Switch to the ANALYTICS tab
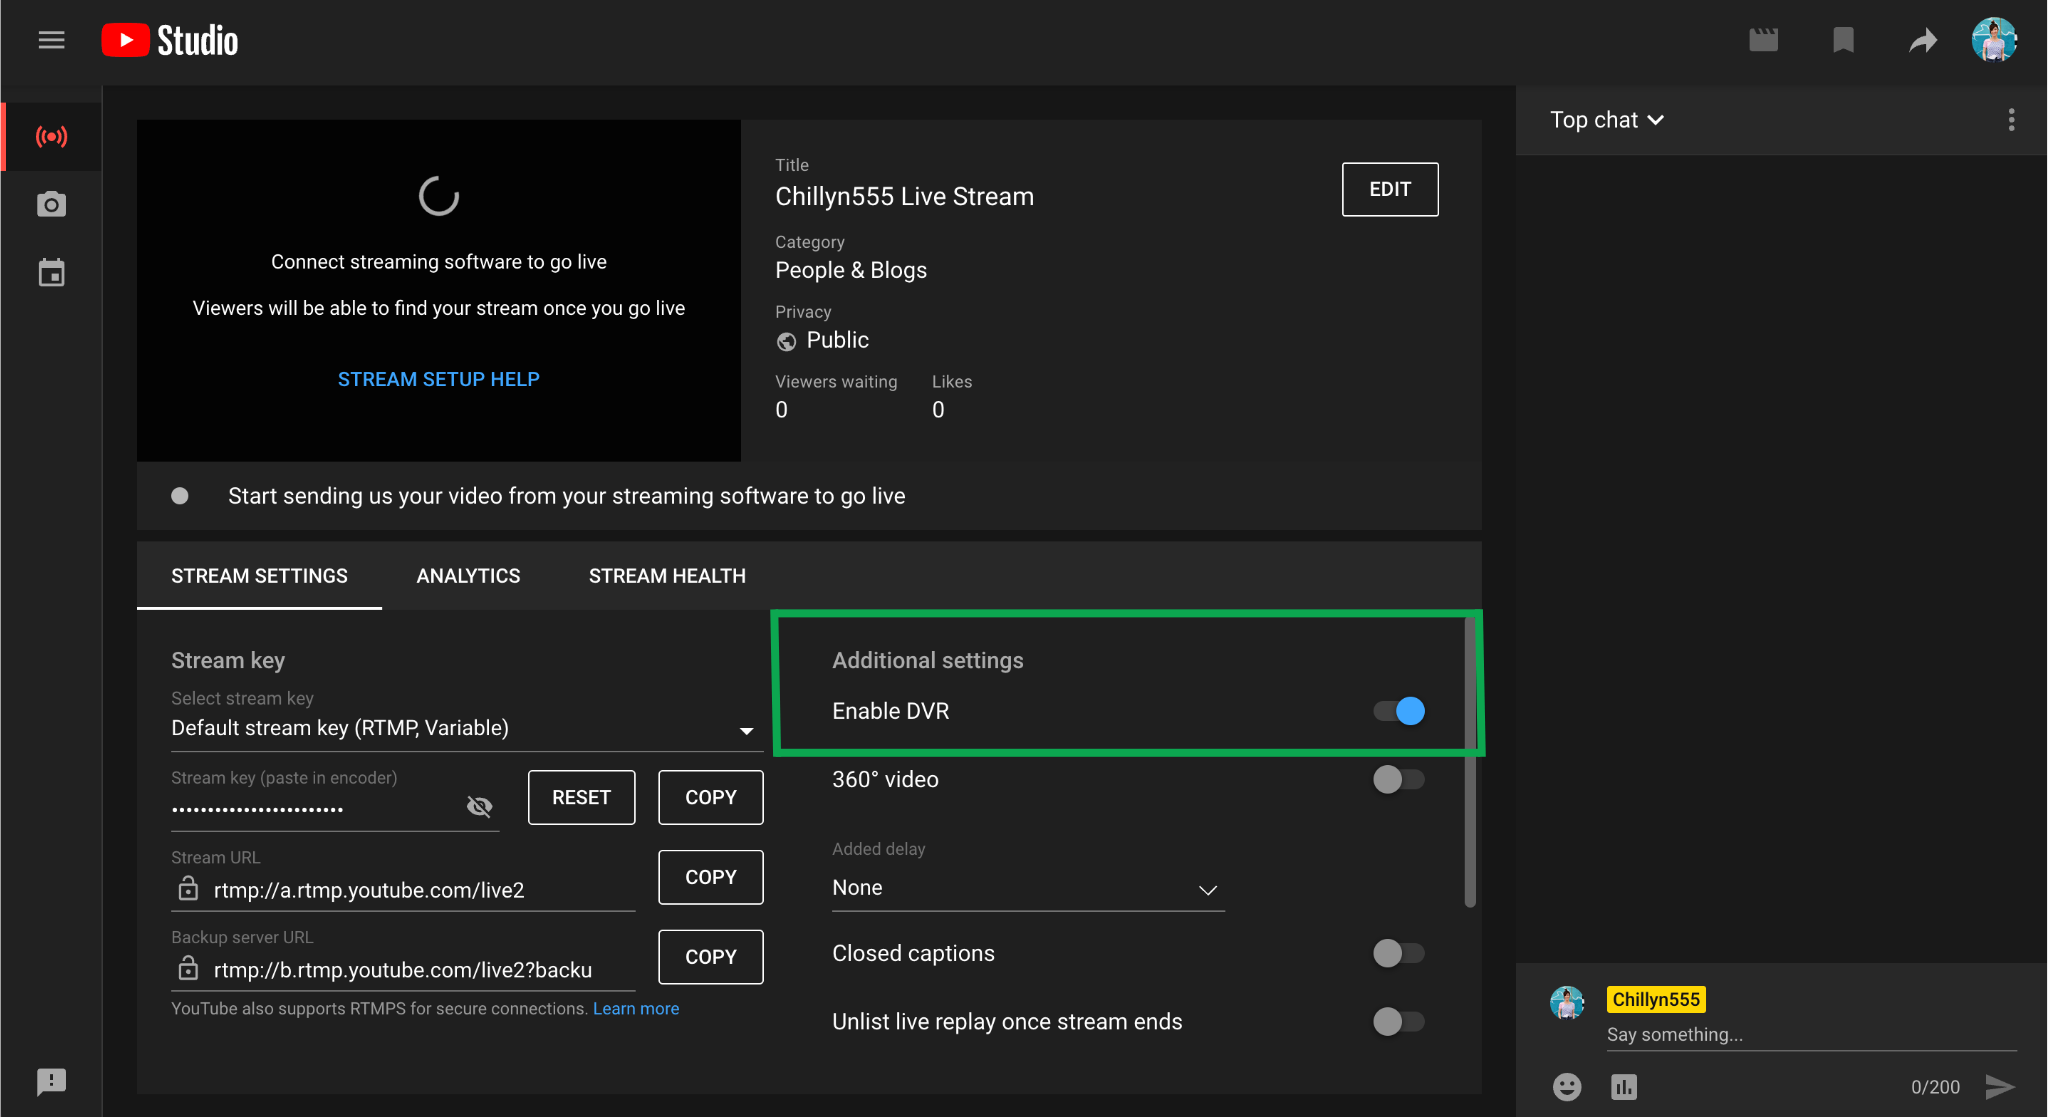 468,575
